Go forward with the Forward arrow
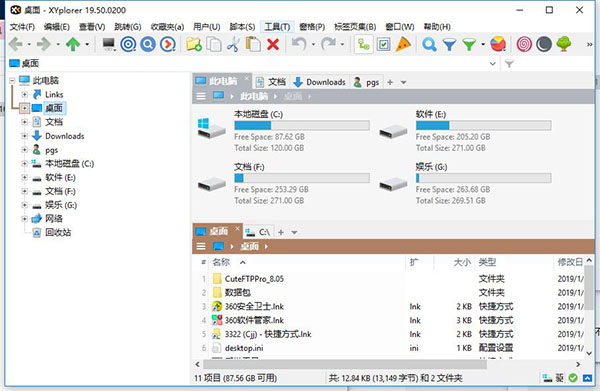This screenshot has width=600, height=391. click(x=44, y=44)
